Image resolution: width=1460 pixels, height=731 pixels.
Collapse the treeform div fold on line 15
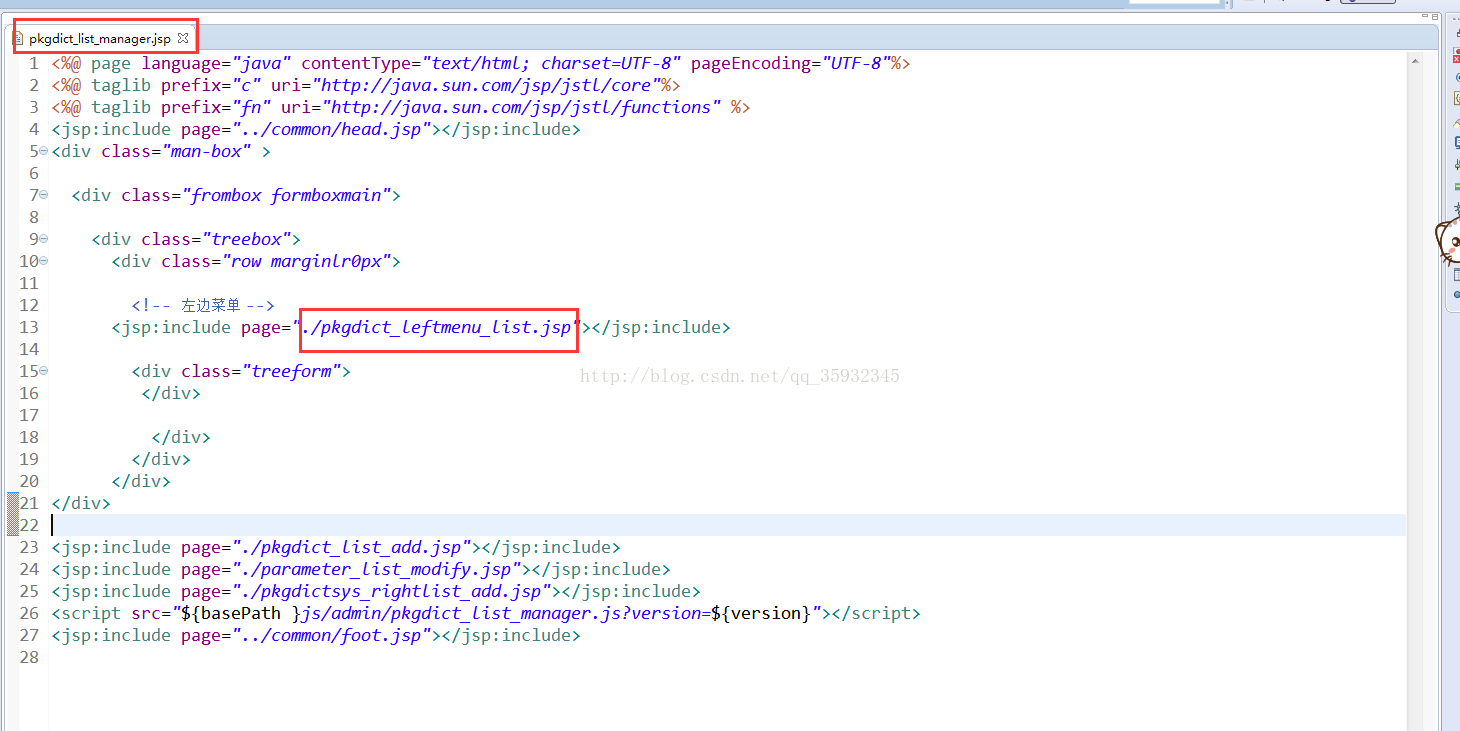tap(43, 371)
